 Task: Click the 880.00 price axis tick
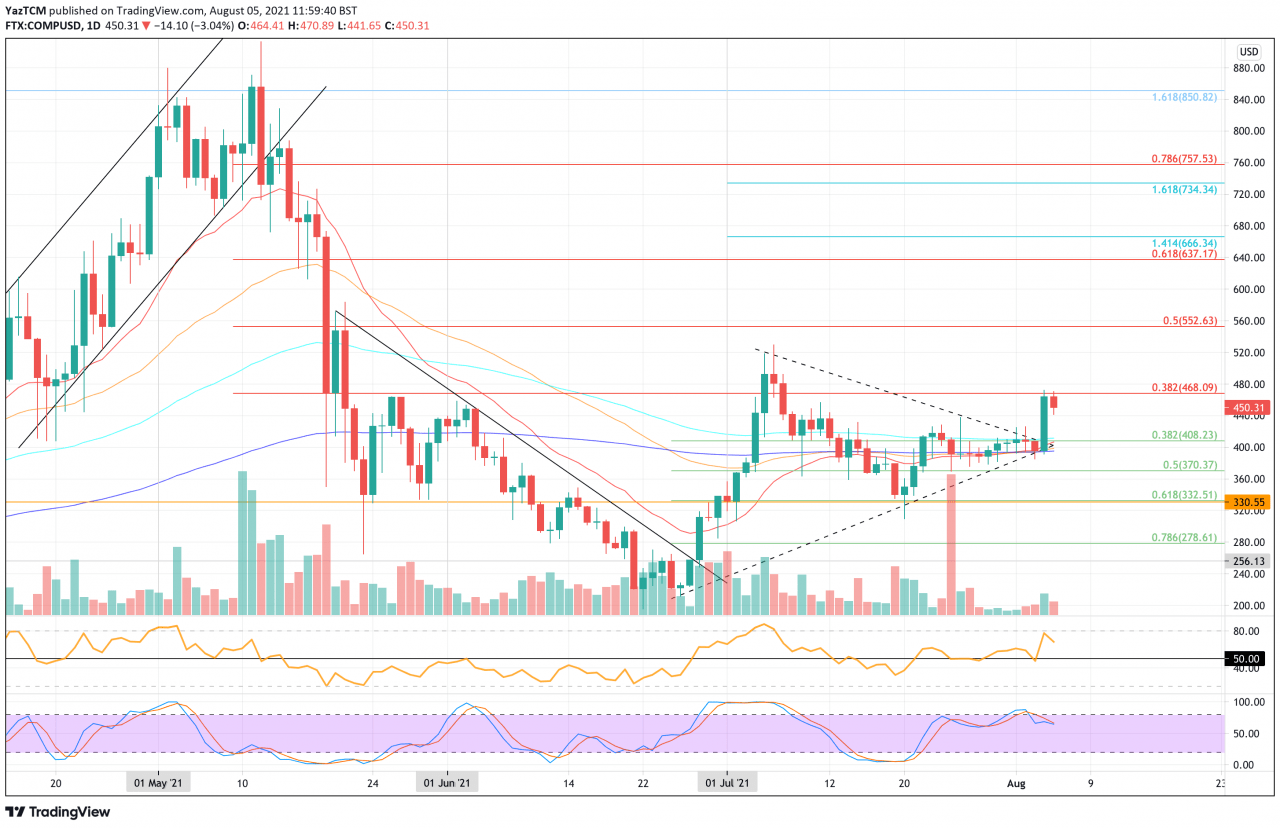pos(1250,68)
